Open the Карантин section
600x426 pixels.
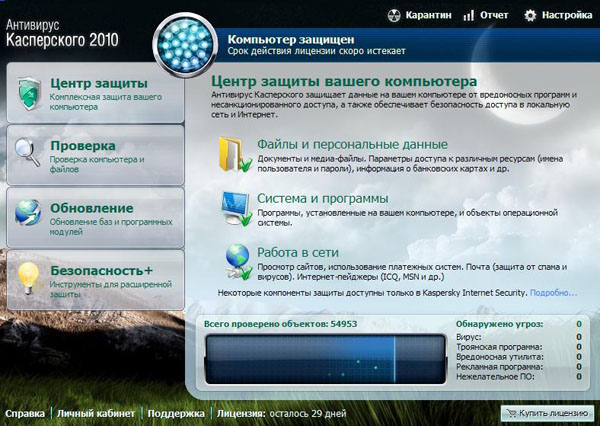[x=419, y=15]
